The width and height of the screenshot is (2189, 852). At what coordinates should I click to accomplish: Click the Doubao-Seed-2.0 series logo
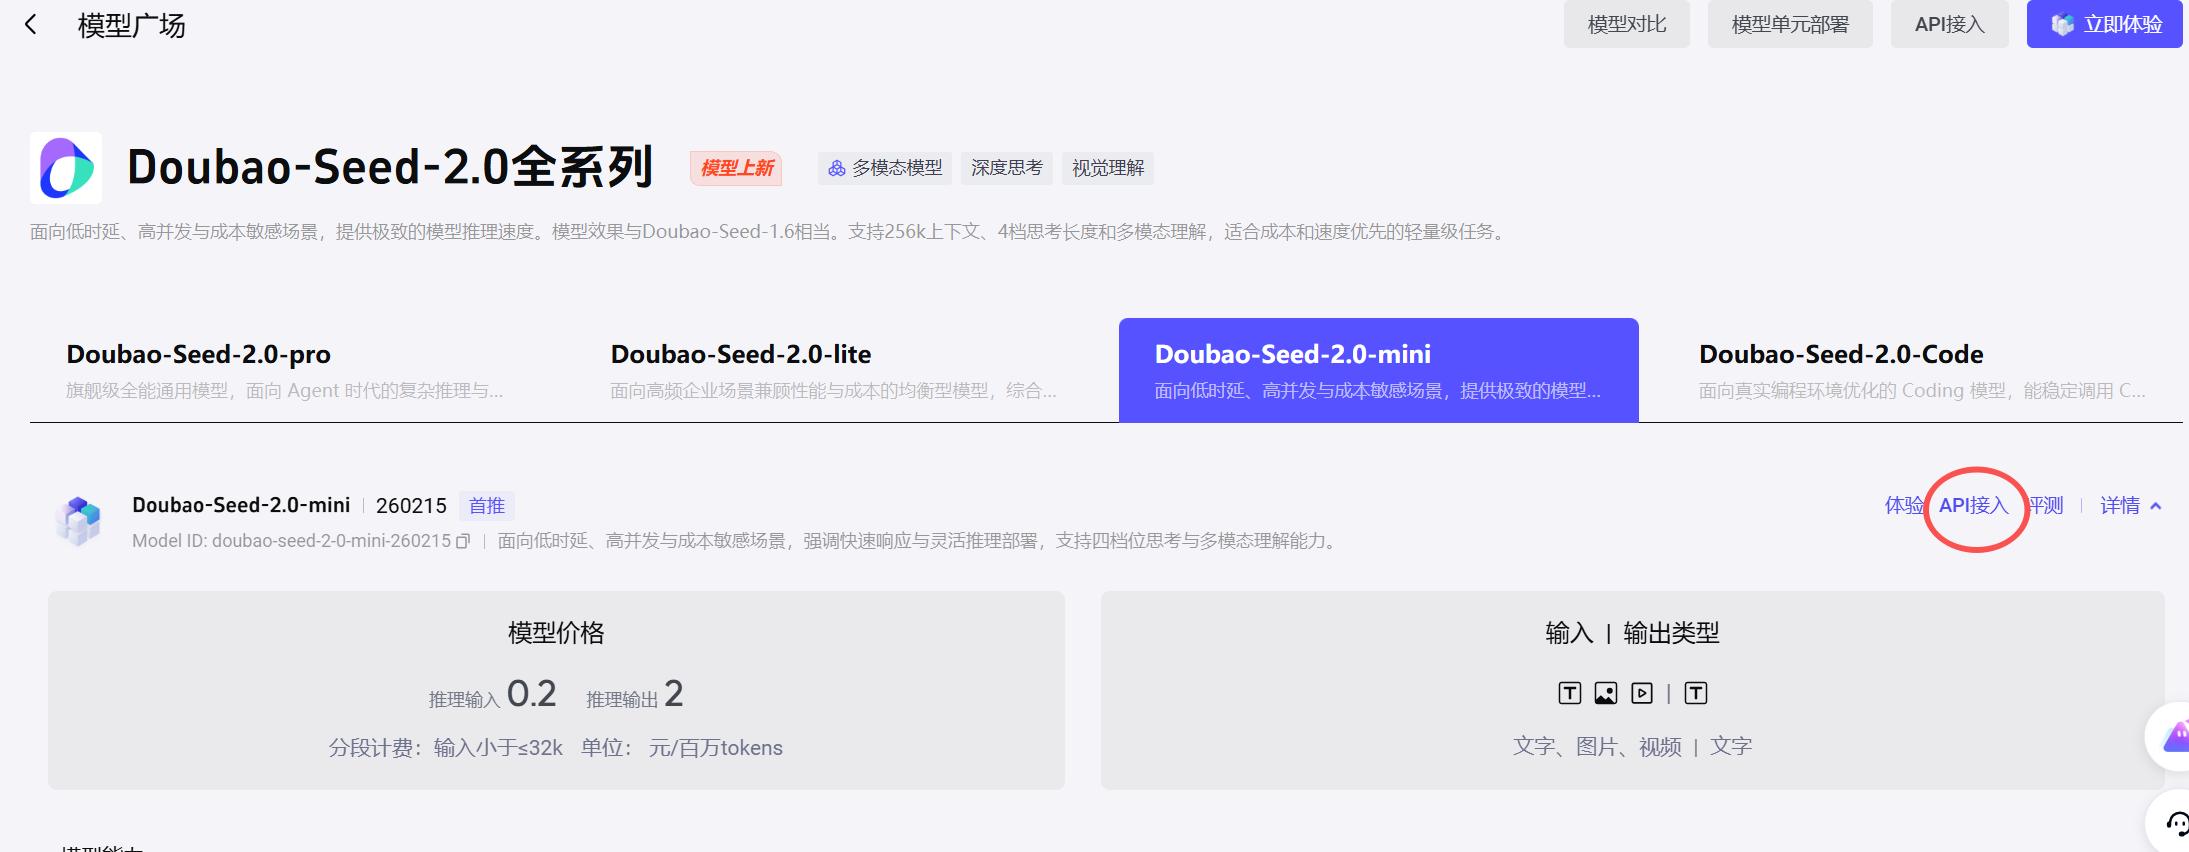[x=66, y=168]
